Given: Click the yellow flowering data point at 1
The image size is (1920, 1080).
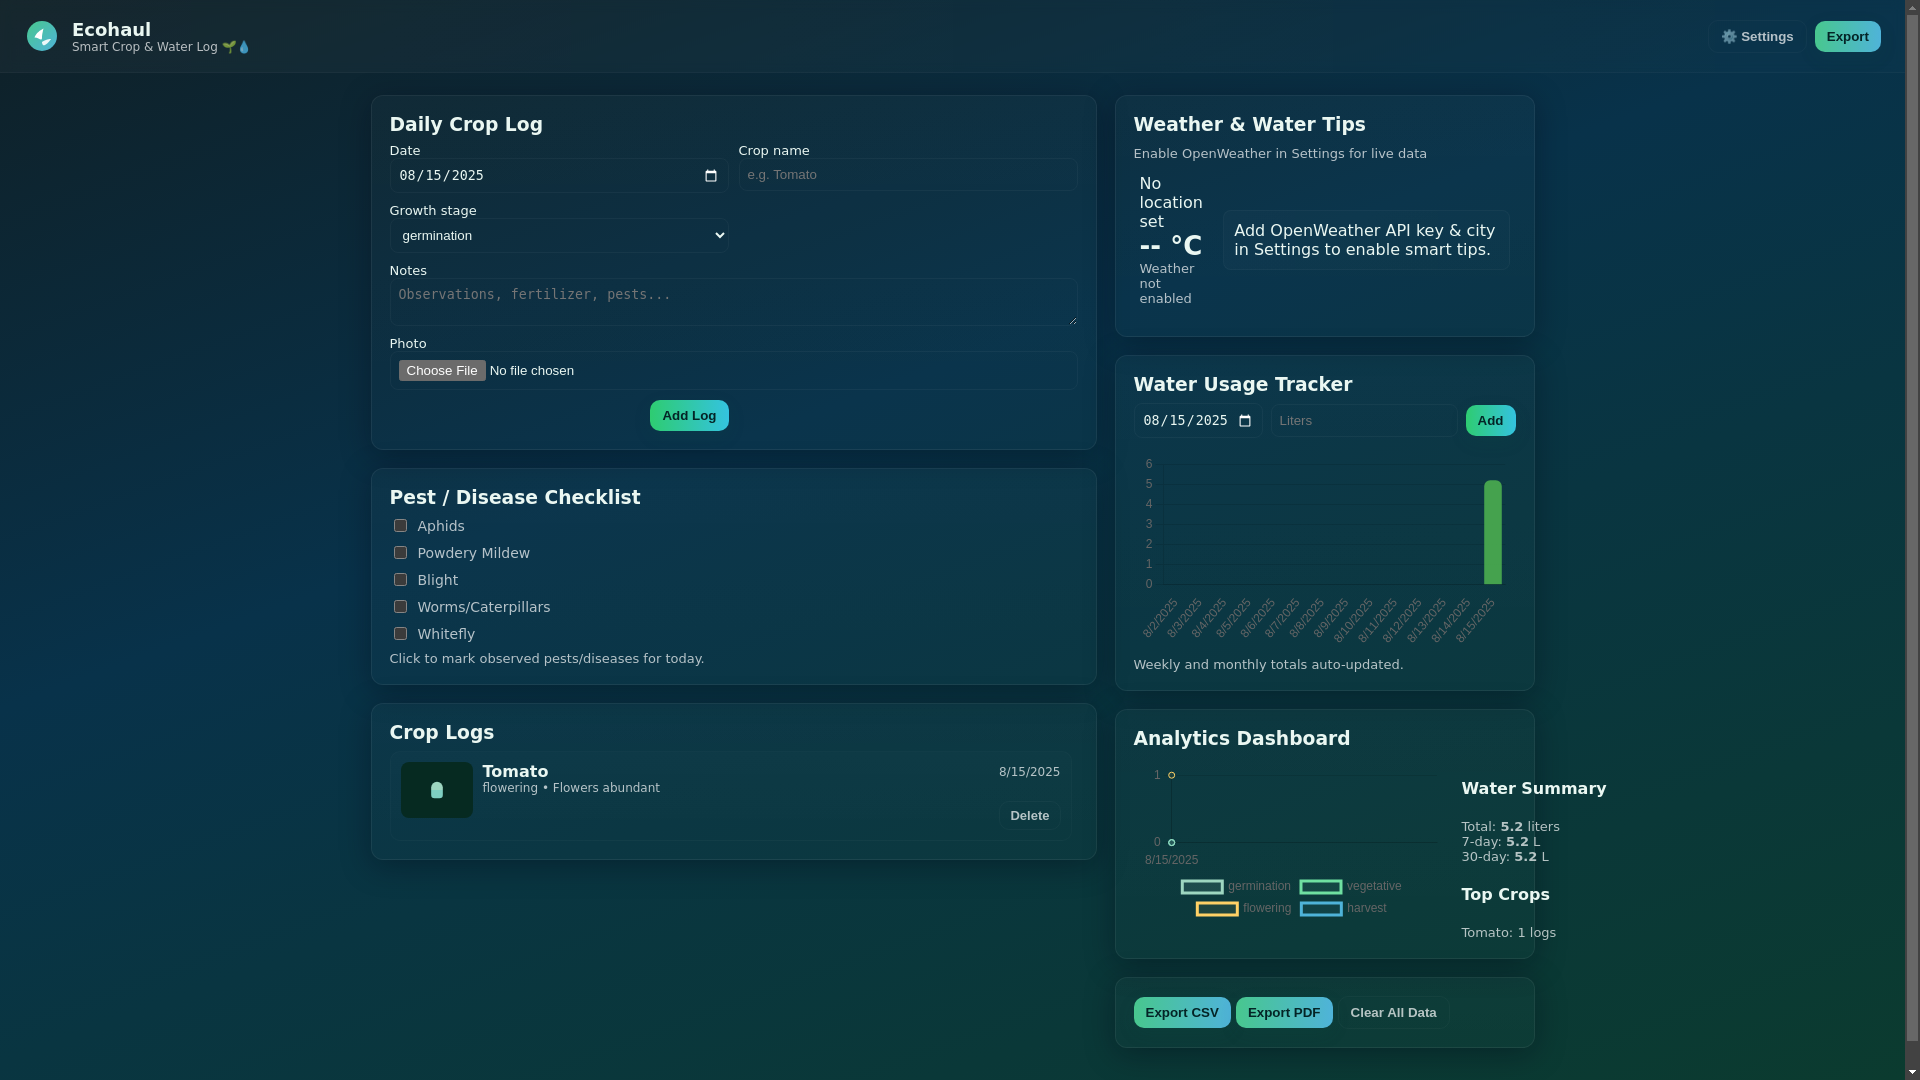Looking at the screenshot, I should pyautogui.click(x=1171, y=776).
